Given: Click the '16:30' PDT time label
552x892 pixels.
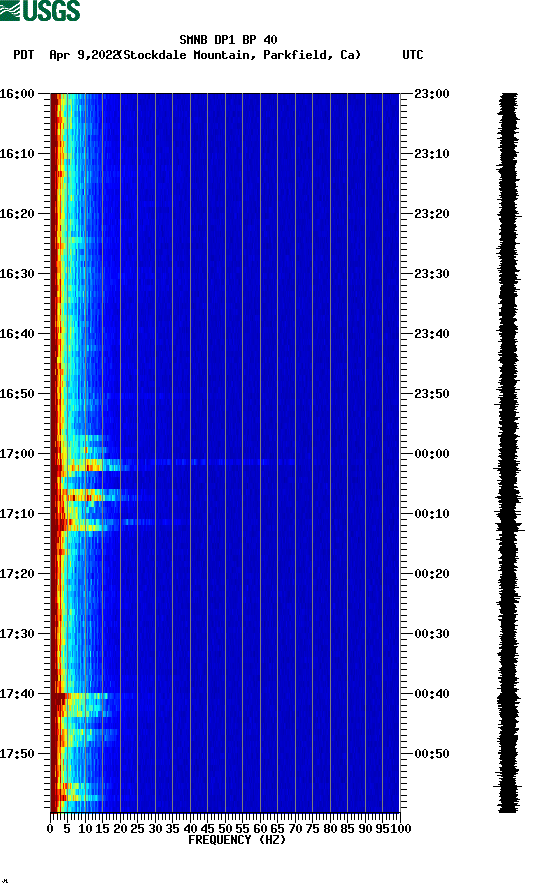Looking at the screenshot, I should pos(17,274).
